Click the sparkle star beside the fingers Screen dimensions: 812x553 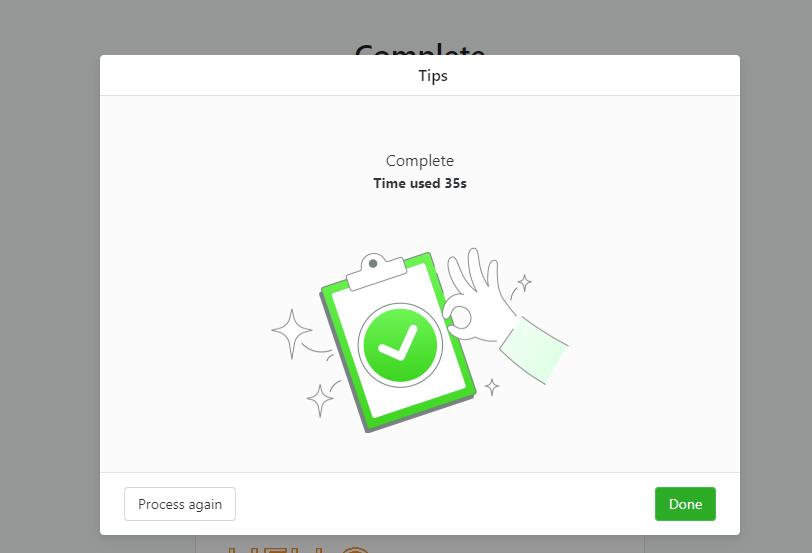coord(525,283)
